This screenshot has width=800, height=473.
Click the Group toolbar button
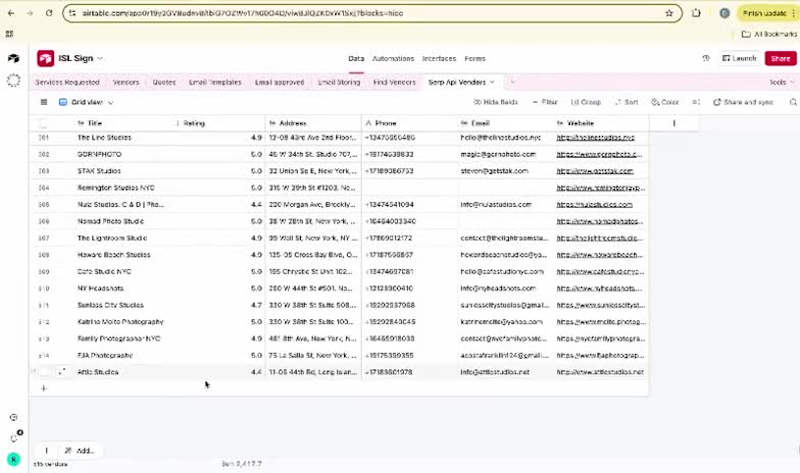point(585,102)
